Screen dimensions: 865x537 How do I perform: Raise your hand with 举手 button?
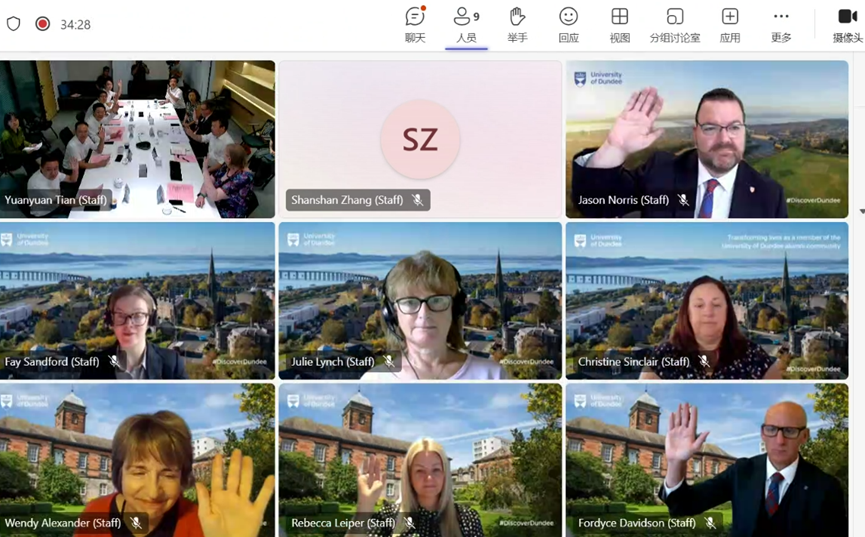pyautogui.click(x=517, y=24)
